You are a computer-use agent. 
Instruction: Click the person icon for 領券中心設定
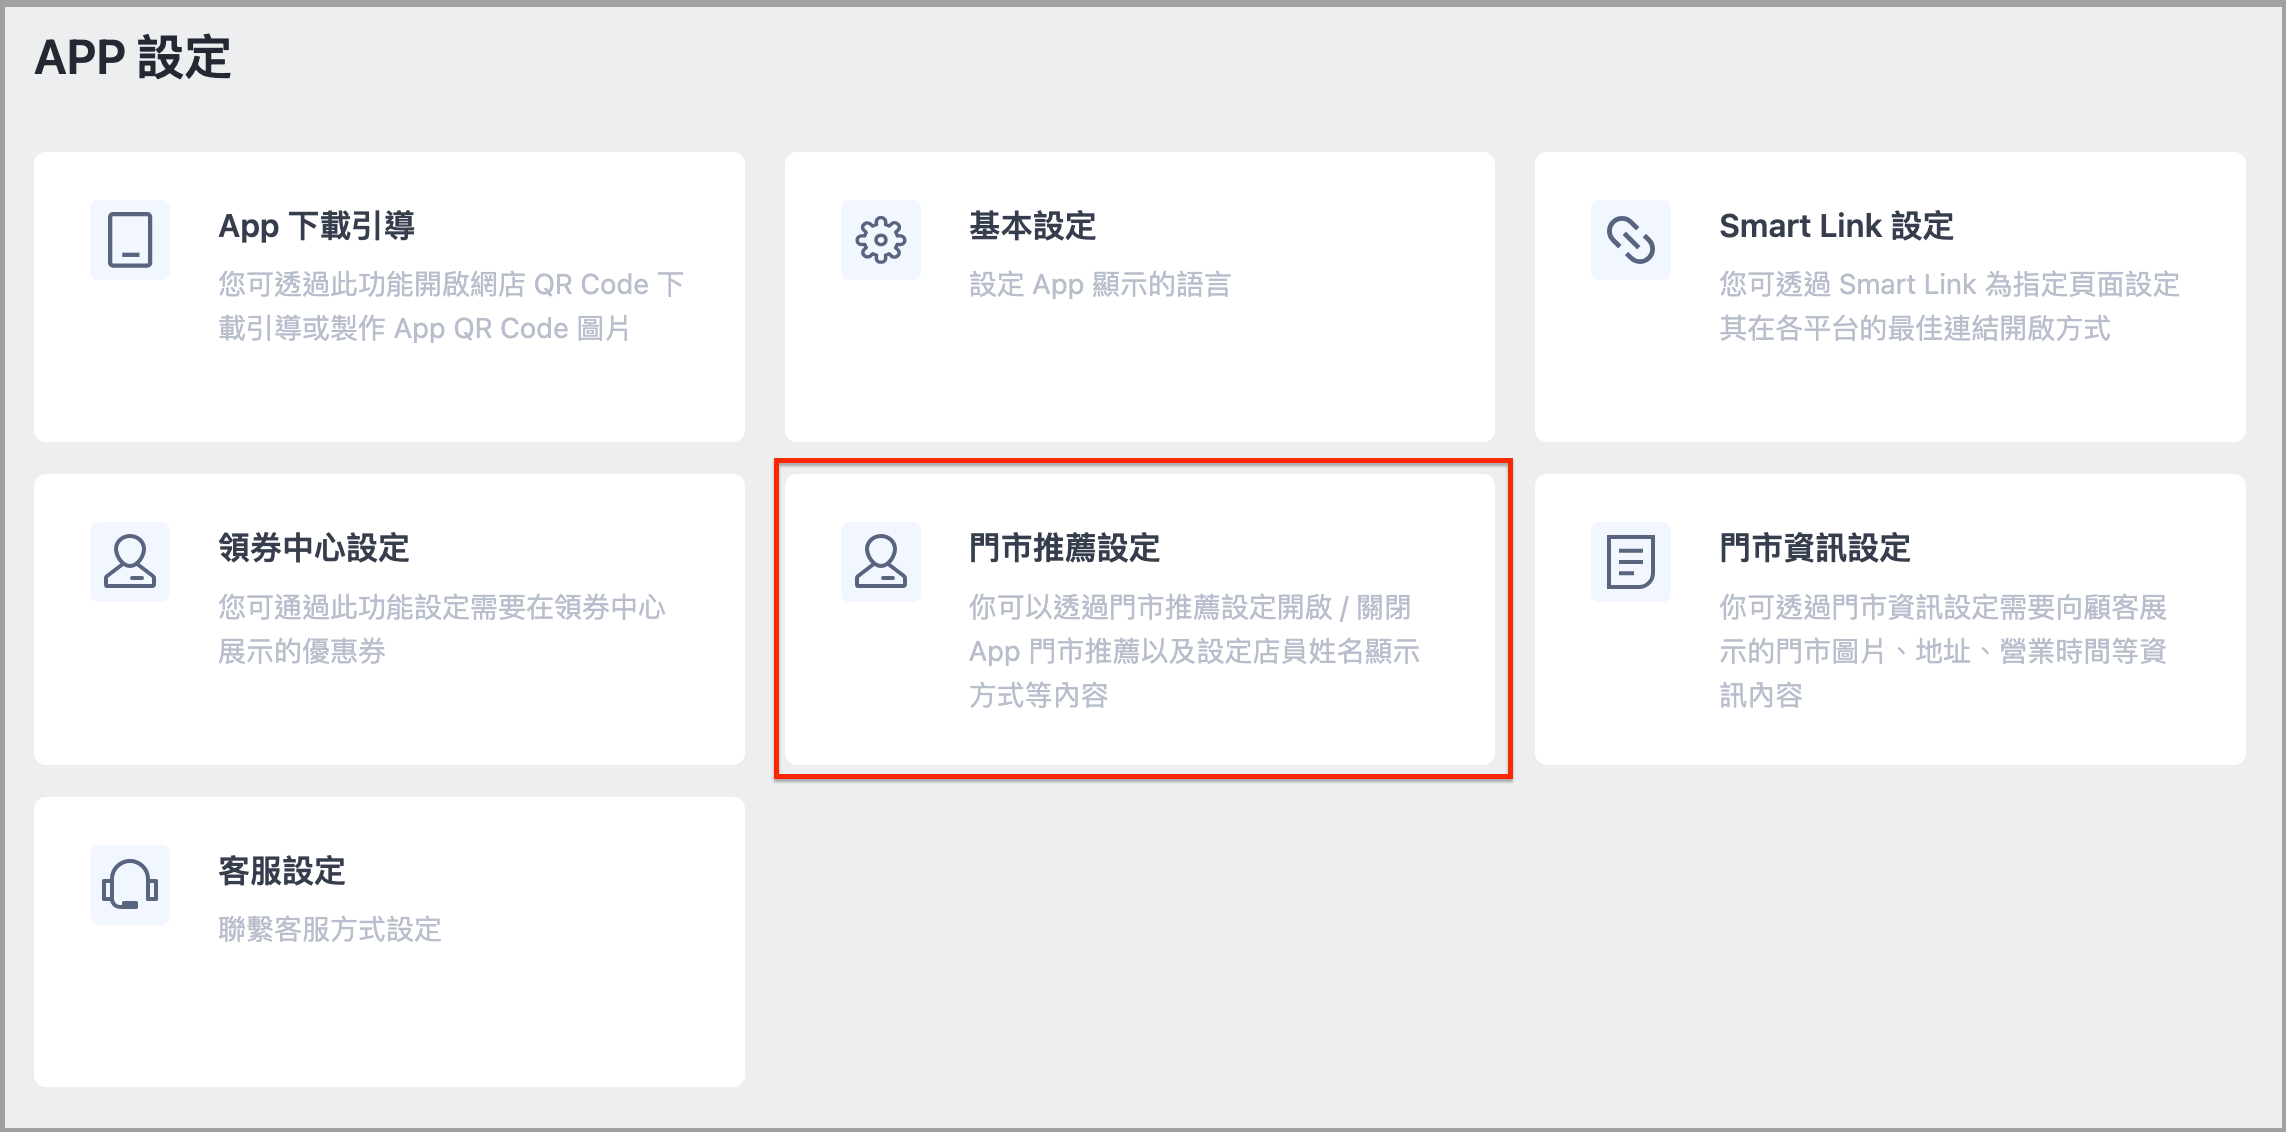point(130,562)
